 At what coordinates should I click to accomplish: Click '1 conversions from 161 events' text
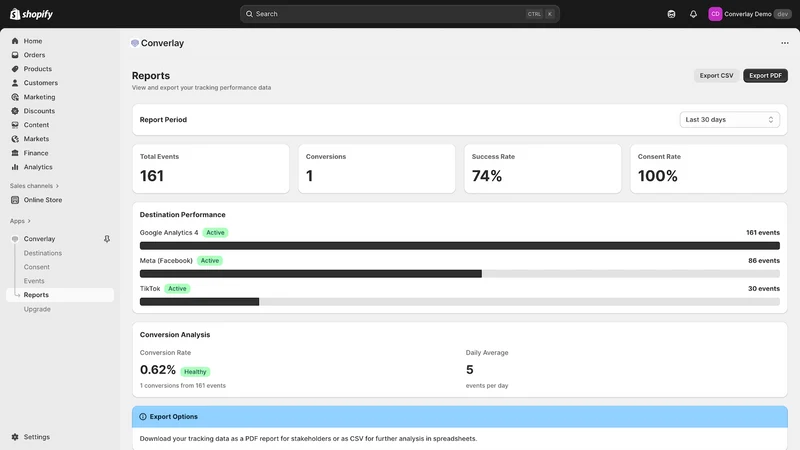(x=183, y=386)
